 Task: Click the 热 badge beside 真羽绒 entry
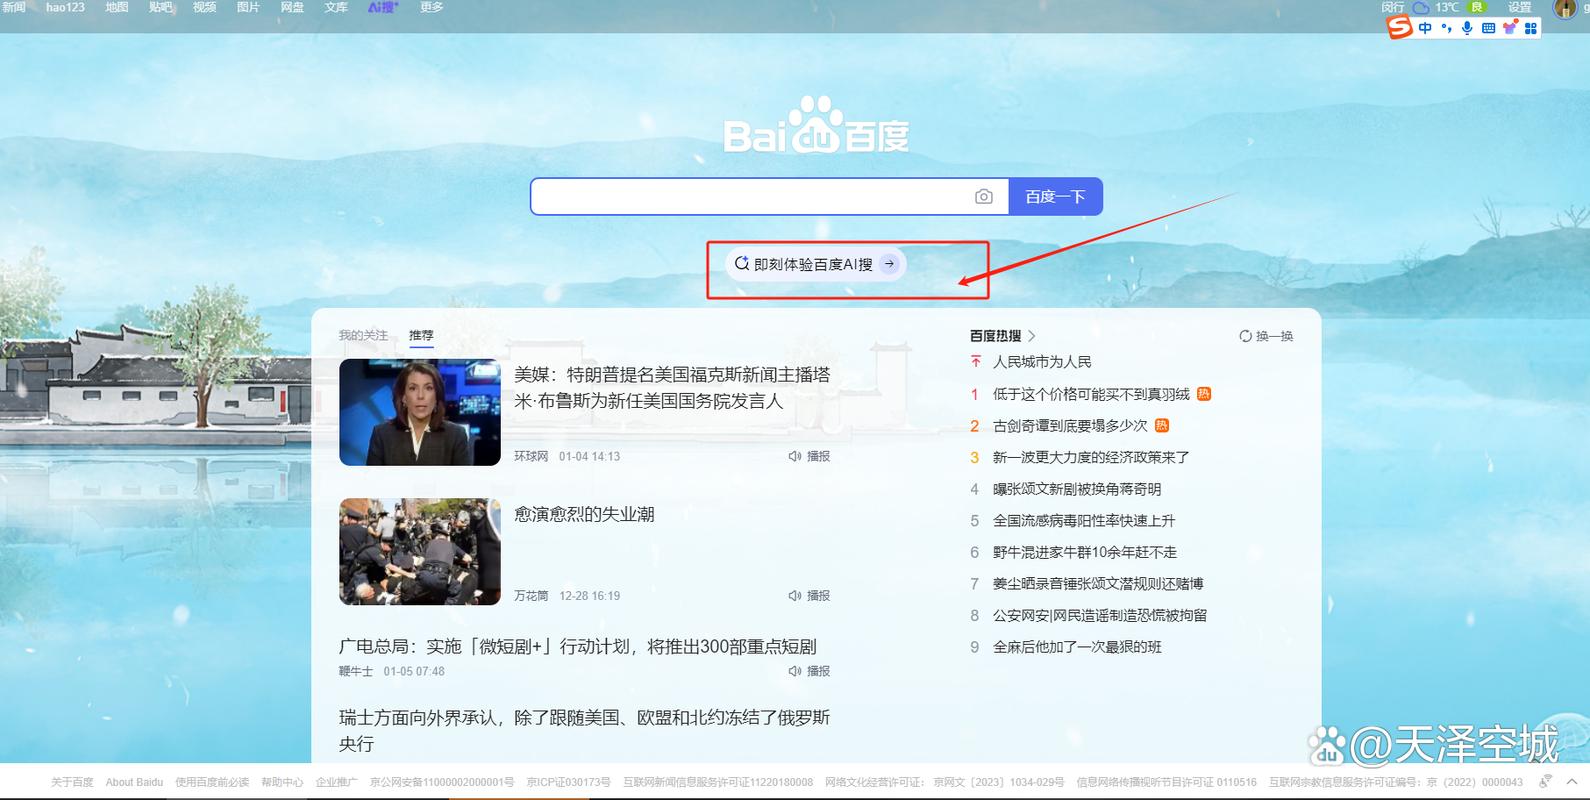click(1204, 394)
